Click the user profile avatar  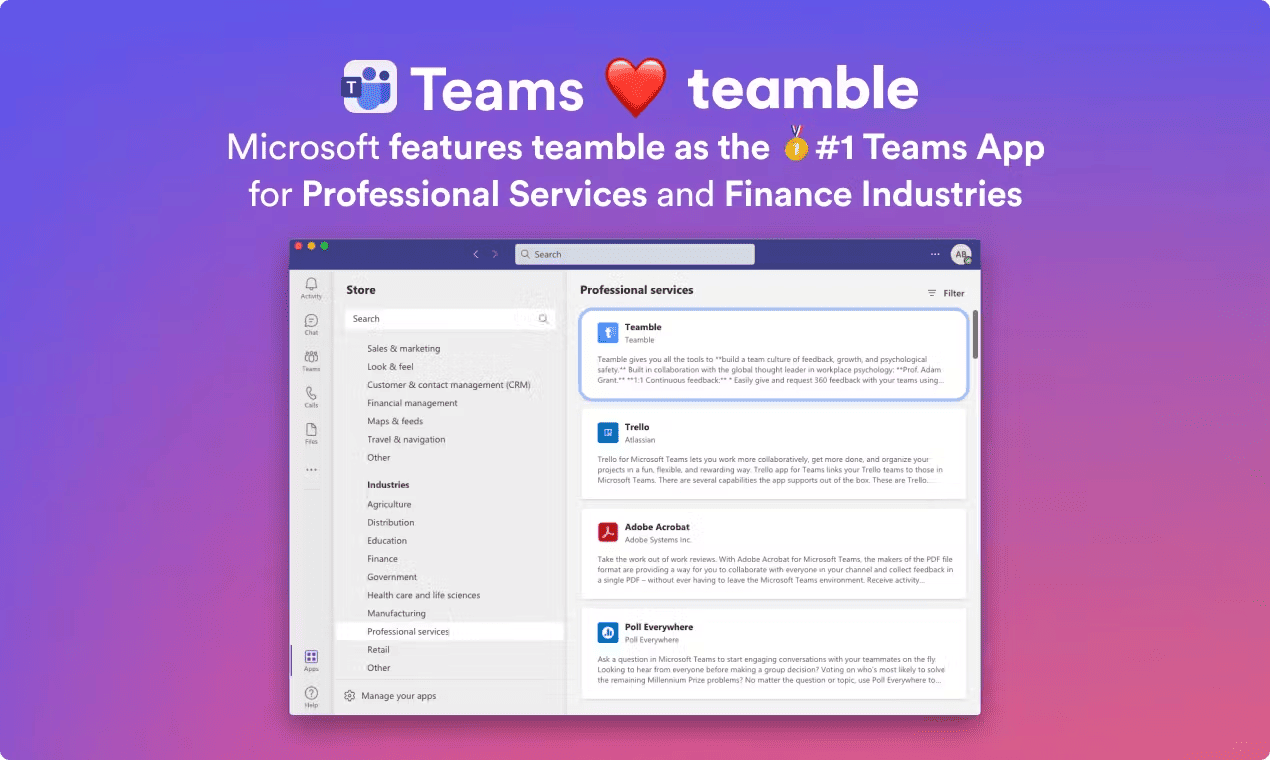[x=960, y=254]
